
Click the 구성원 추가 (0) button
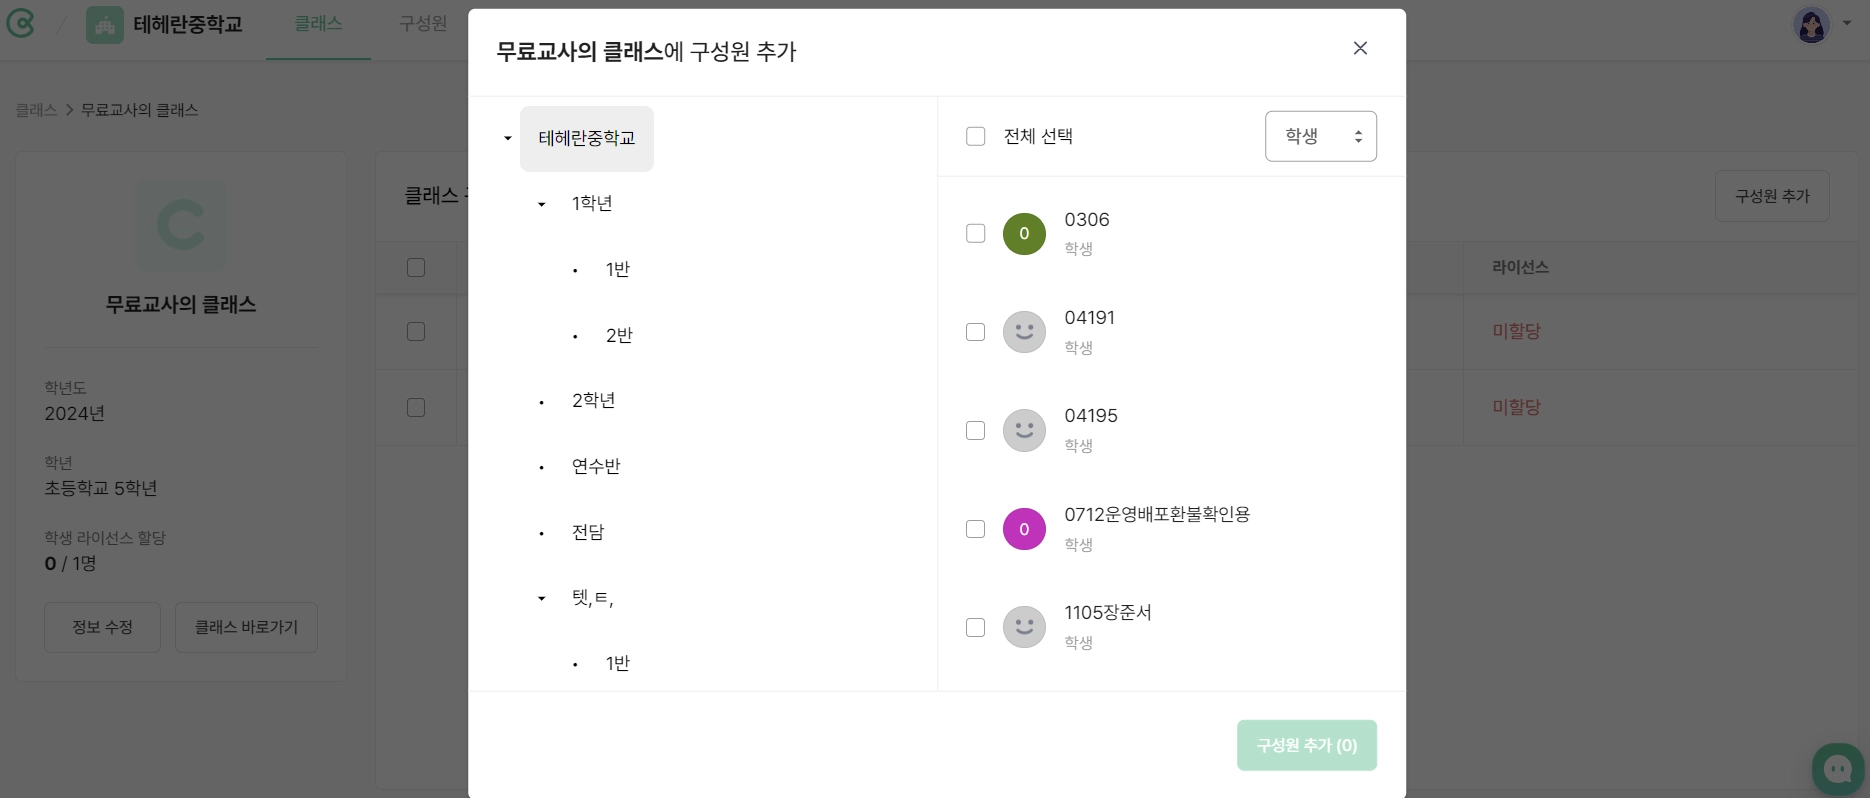[1306, 745]
